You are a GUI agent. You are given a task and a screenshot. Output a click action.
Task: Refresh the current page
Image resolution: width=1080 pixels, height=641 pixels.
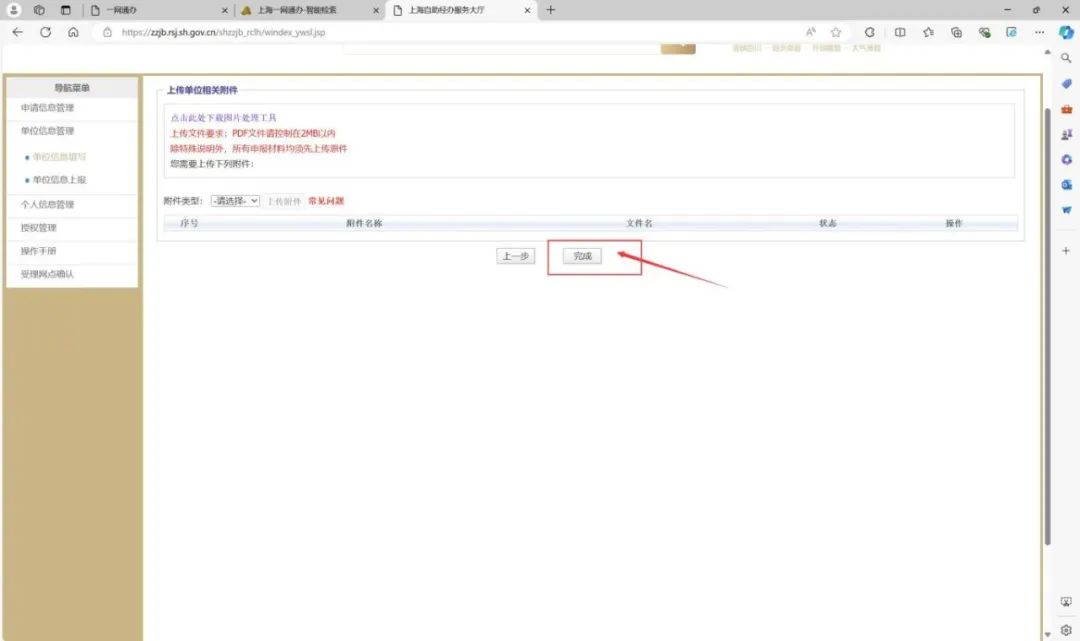tap(45, 32)
